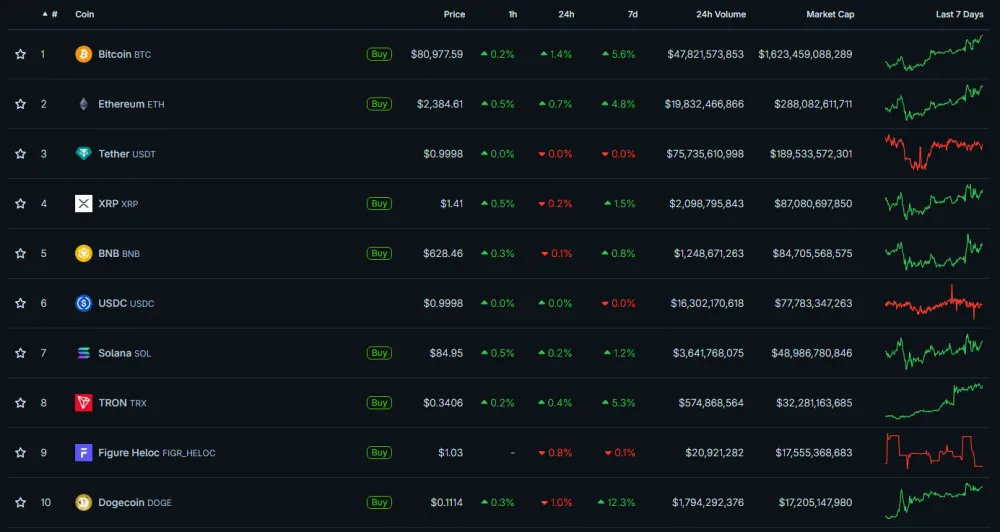1000x532 pixels.
Task: Favorite Ethereum with its star
Action: (x=20, y=104)
